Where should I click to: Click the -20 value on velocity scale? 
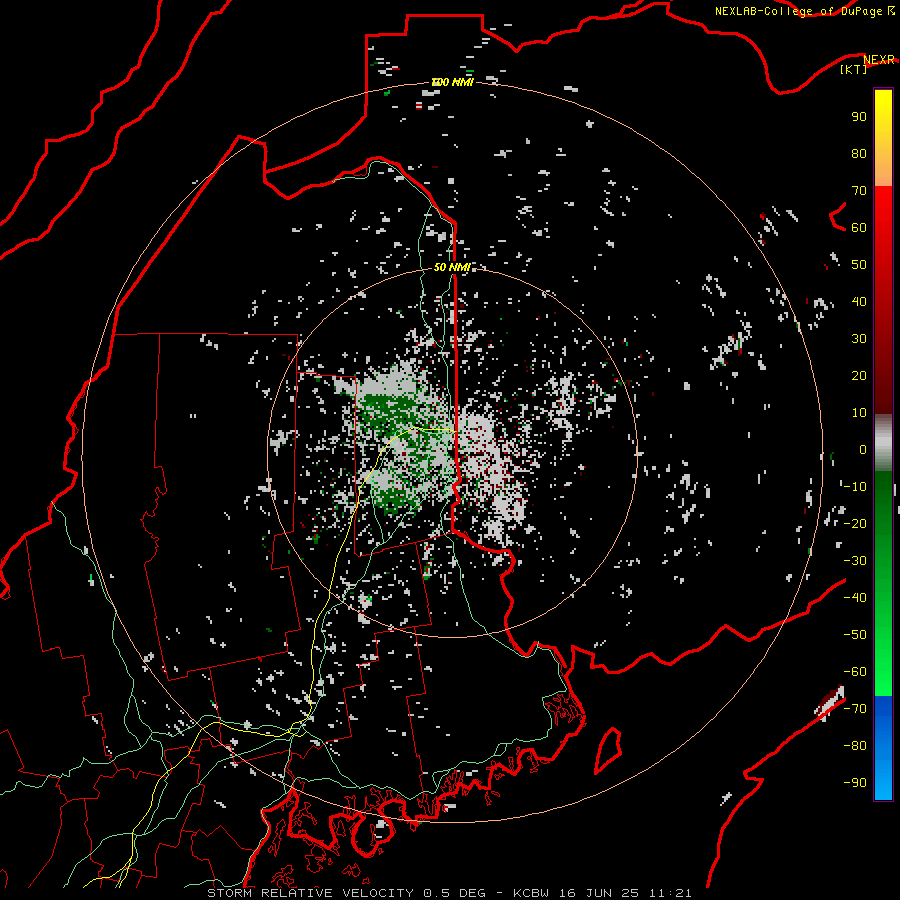[x=855, y=523]
